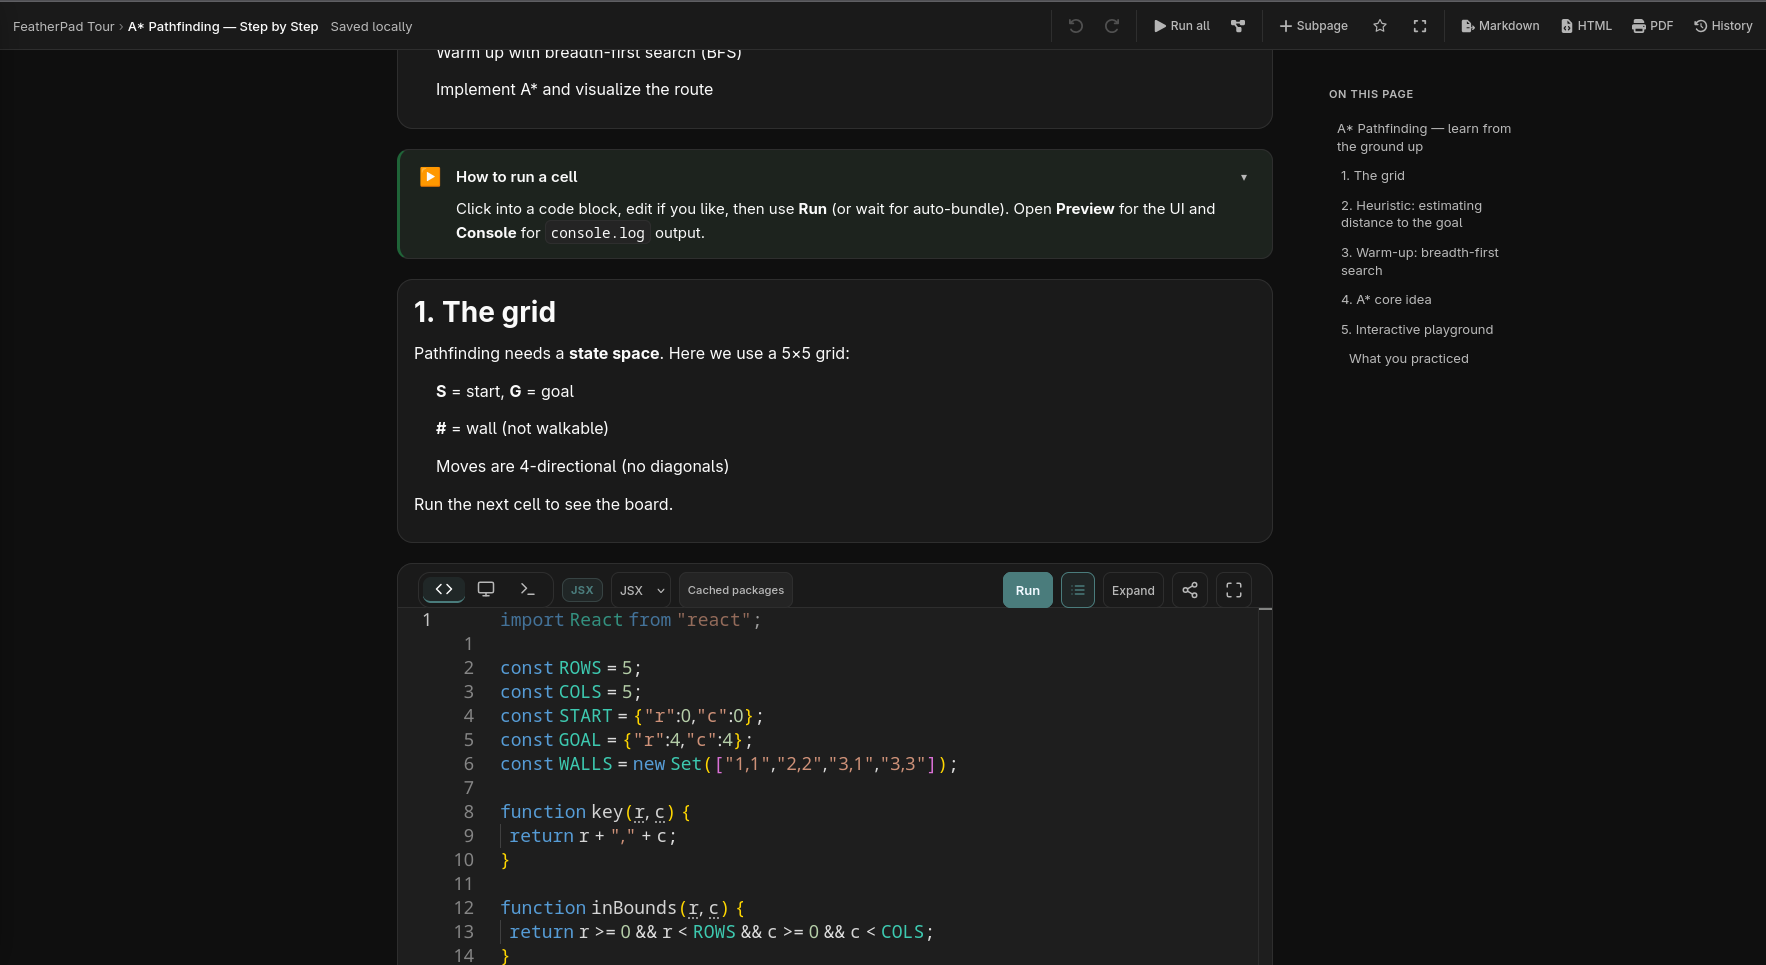Viewport: 1766px width, 965px height.
Task: Click the page title in the breadcrumb
Action: click(x=223, y=27)
